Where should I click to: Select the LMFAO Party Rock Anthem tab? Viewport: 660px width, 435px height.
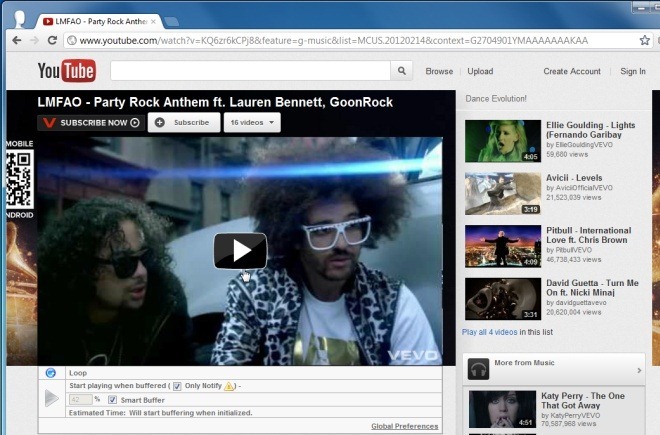point(99,21)
